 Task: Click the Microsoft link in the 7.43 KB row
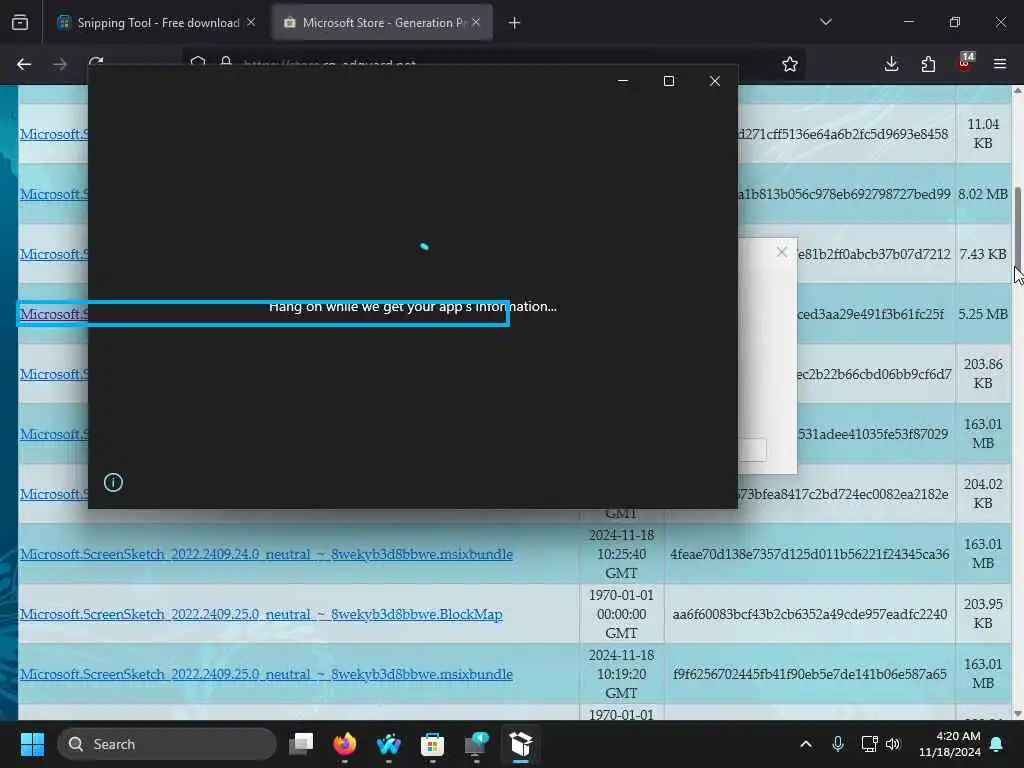coord(54,254)
